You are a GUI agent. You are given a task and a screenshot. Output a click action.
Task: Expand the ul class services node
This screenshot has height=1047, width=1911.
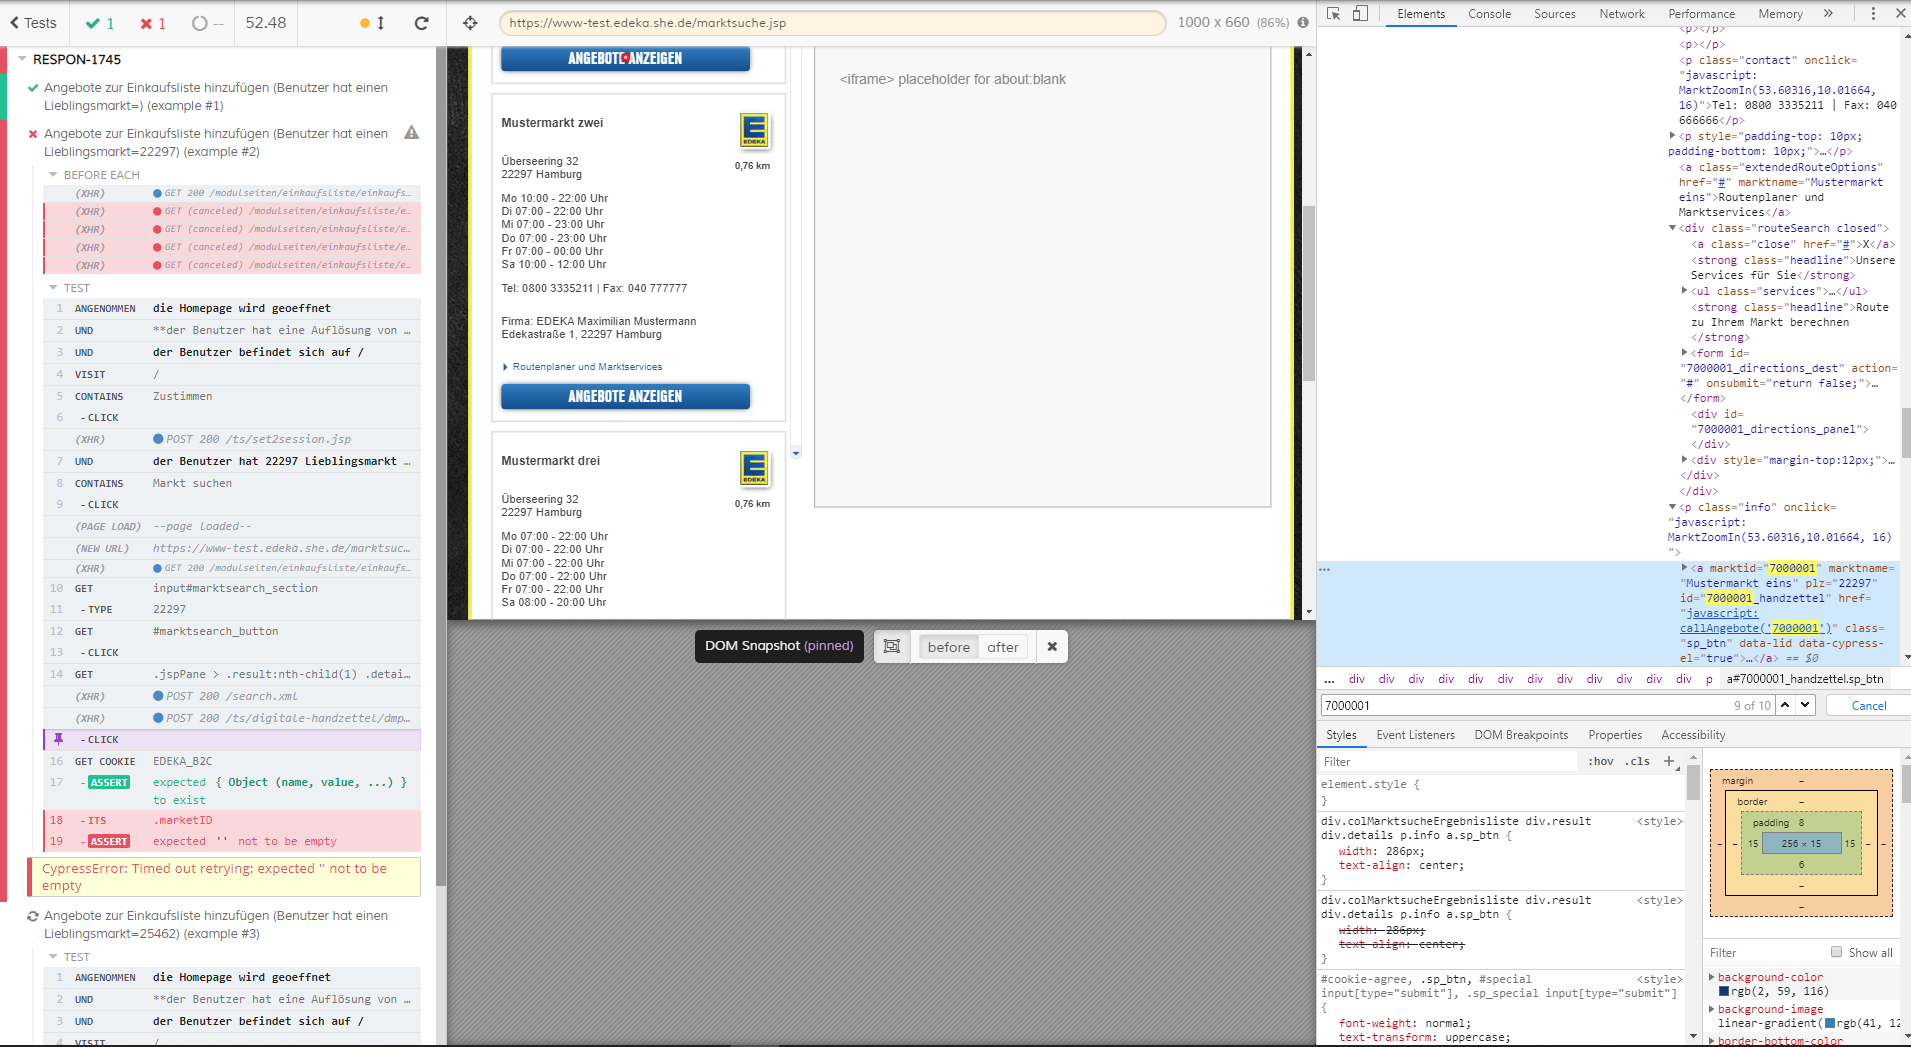[x=1684, y=291]
